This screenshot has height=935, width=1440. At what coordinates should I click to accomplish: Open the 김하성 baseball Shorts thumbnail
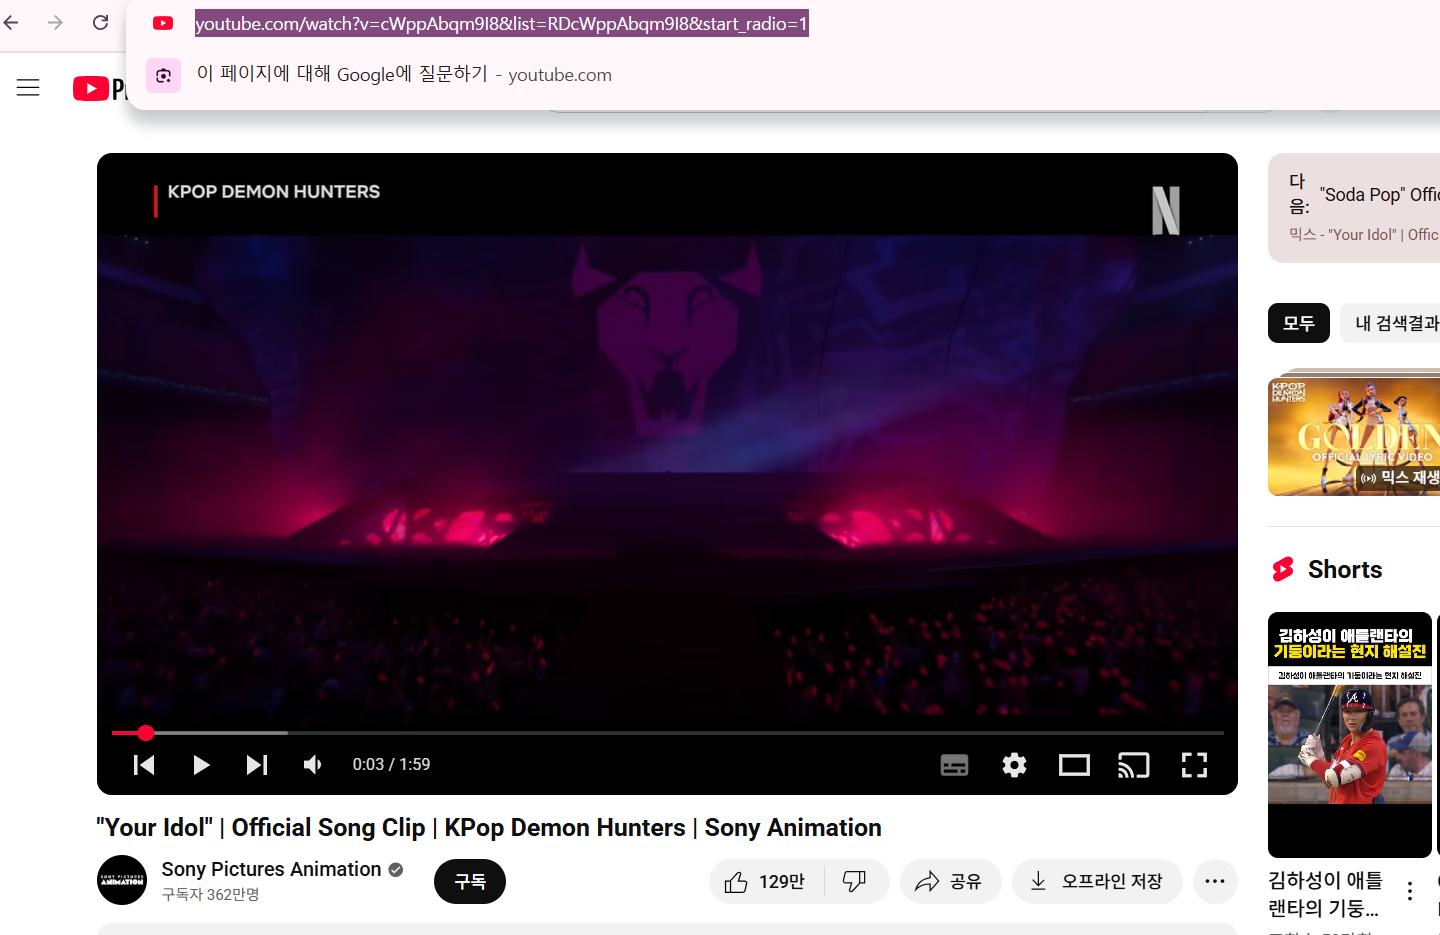(x=1350, y=735)
